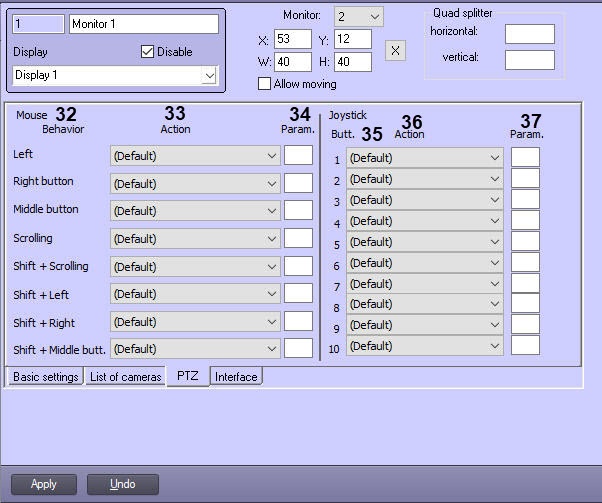Click joystick button 9 Param field

click(525, 324)
